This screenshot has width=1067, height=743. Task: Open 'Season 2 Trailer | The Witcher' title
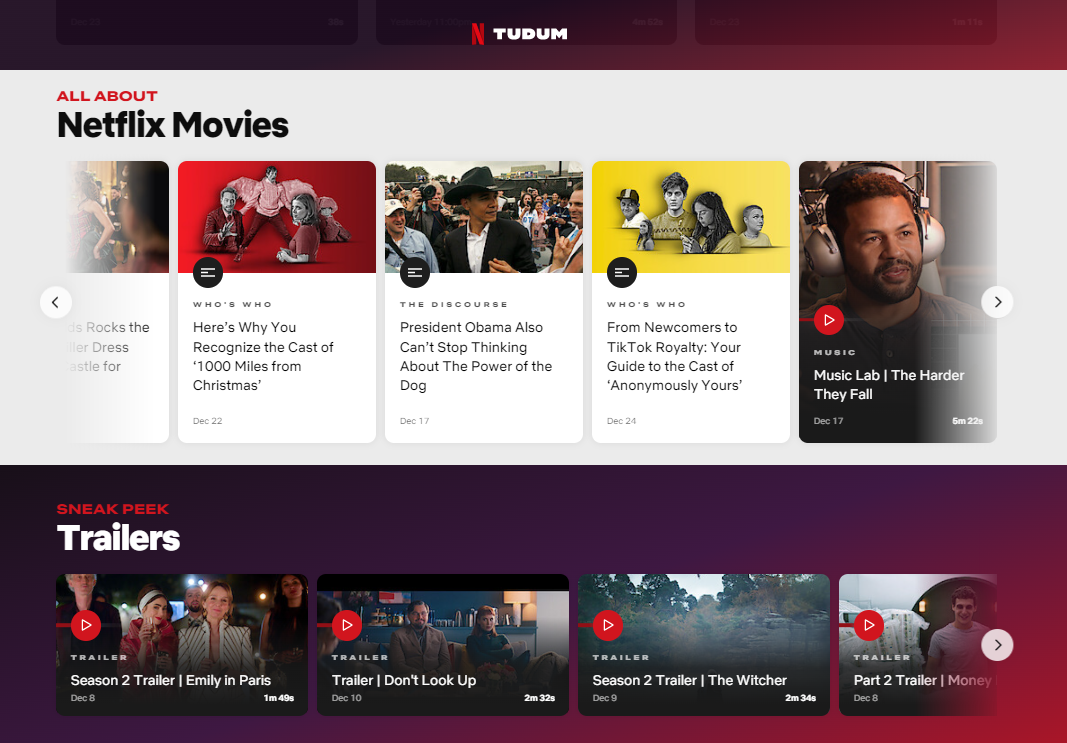(689, 680)
